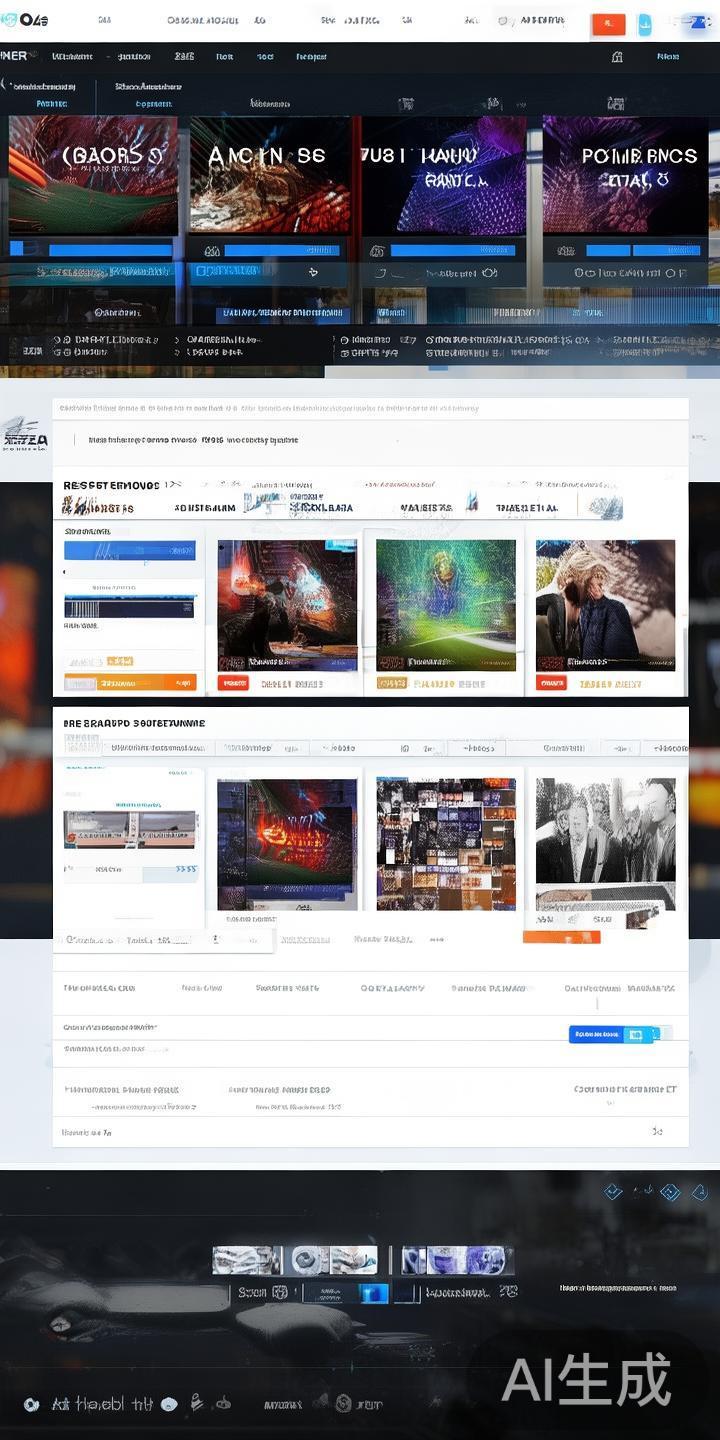Open the blonde woman photo thumbnail
This screenshot has height=1440, width=720.
(605, 605)
